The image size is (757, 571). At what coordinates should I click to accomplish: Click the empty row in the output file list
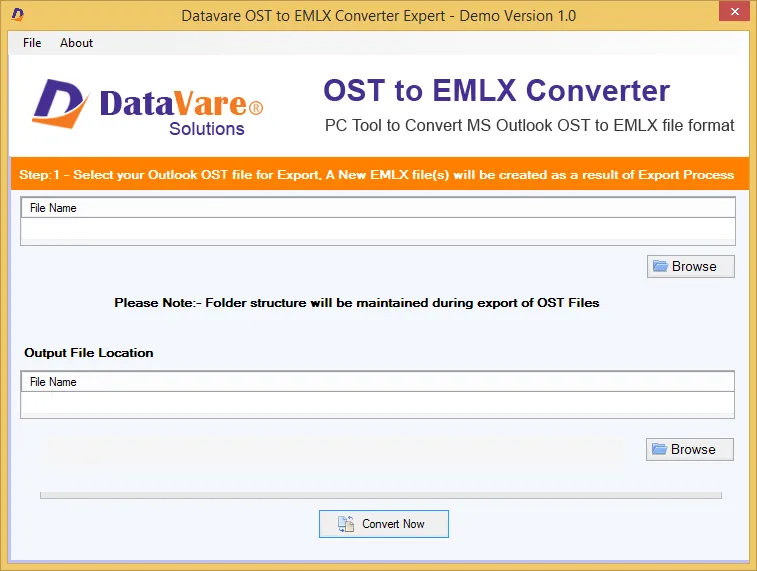click(x=378, y=403)
